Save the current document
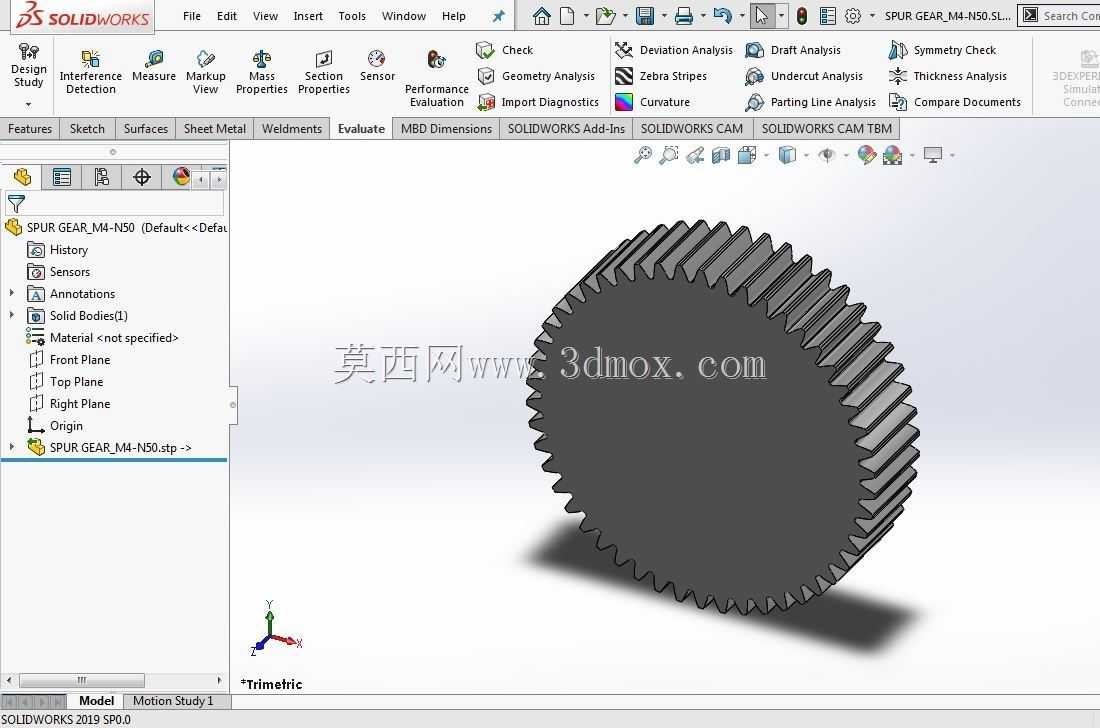 [645, 15]
